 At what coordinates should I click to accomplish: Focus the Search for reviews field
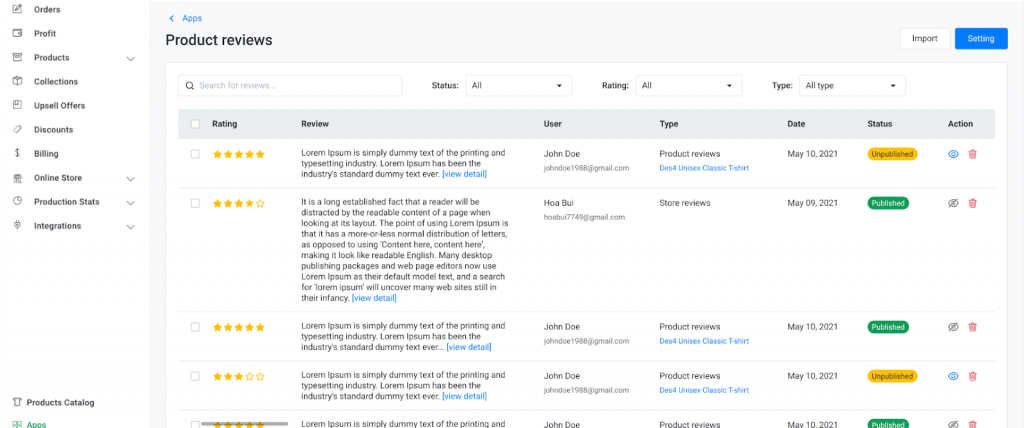(x=290, y=86)
